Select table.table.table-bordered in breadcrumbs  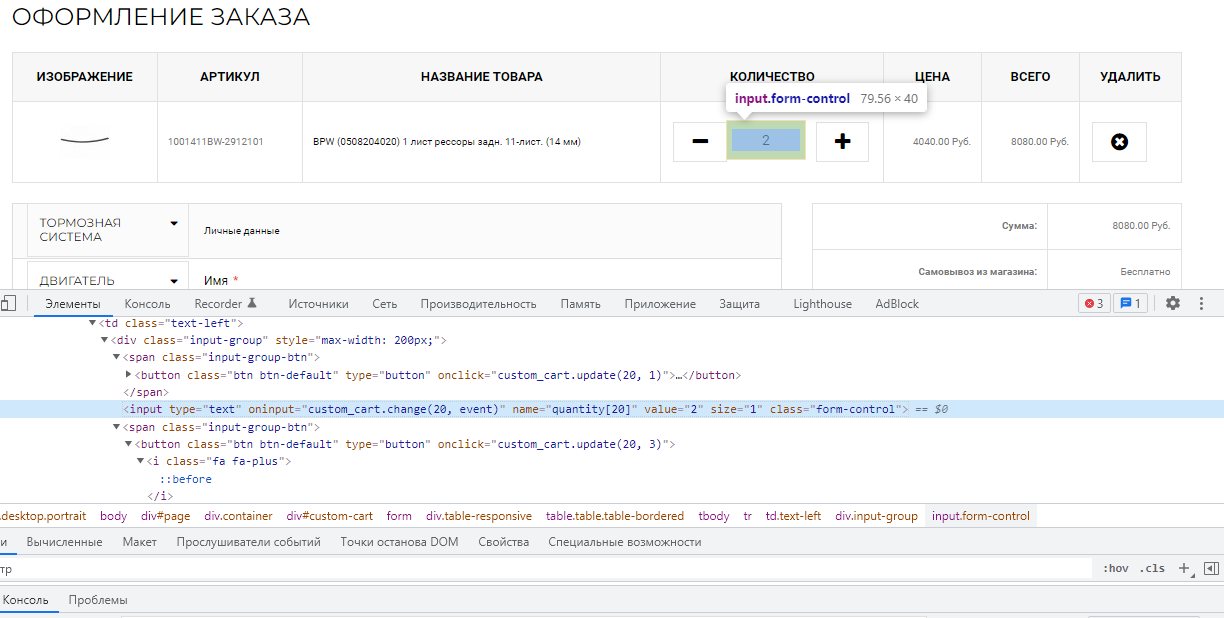(x=614, y=516)
